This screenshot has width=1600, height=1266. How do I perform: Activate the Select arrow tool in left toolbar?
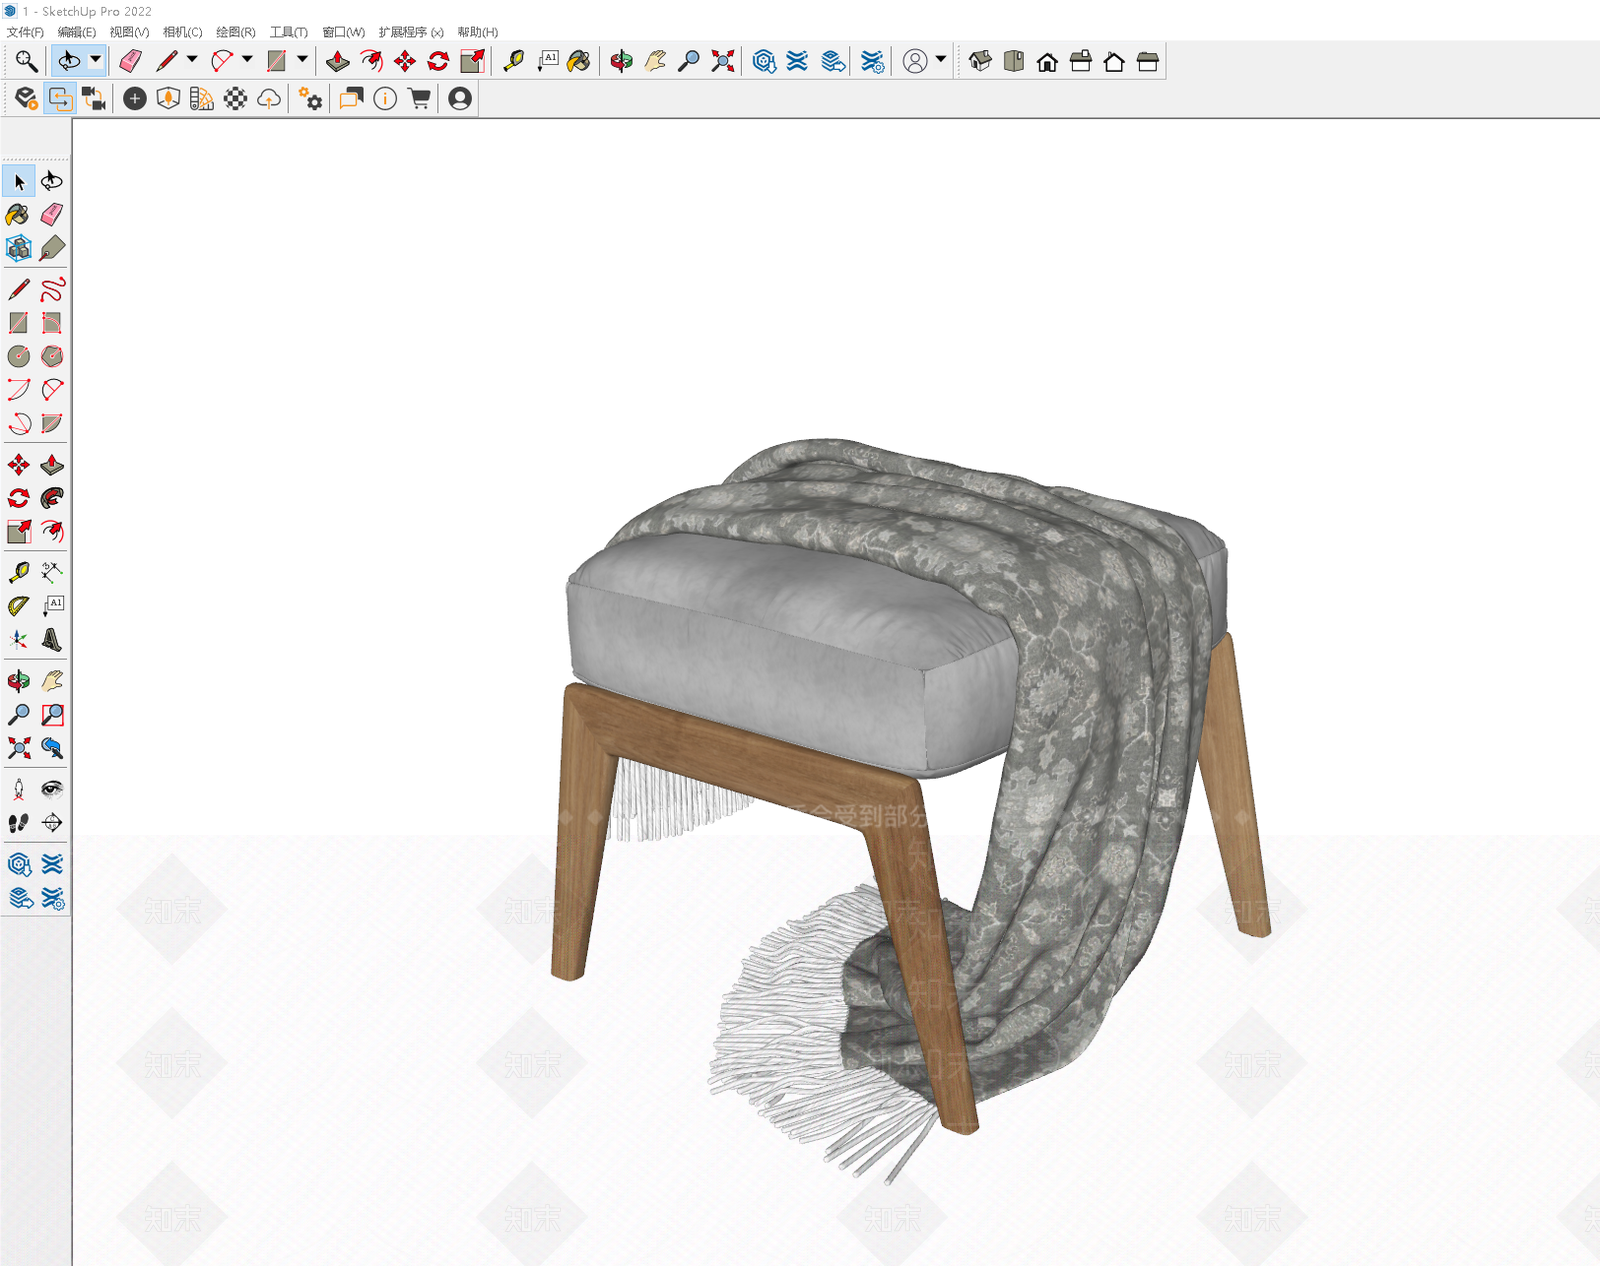click(x=18, y=181)
